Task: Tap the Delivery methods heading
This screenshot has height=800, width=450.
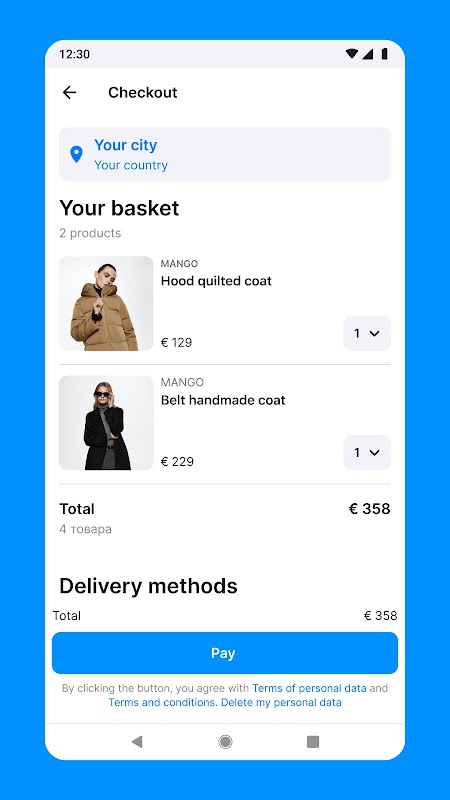Action: [148, 586]
